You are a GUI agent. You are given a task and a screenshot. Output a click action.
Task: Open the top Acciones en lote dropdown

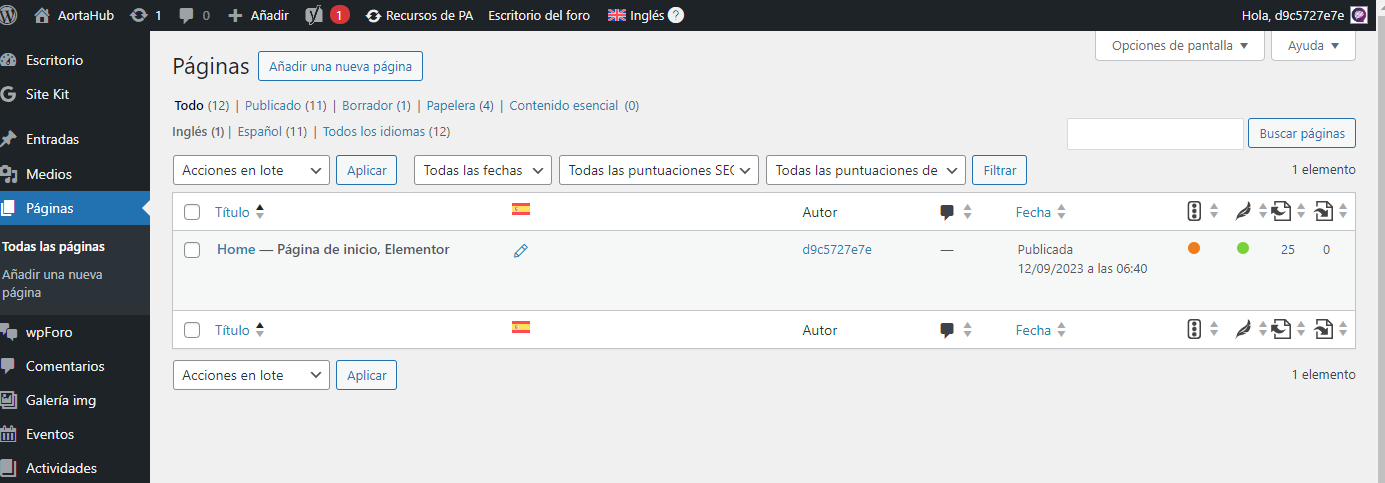pyautogui.click(x=251, y=170)
